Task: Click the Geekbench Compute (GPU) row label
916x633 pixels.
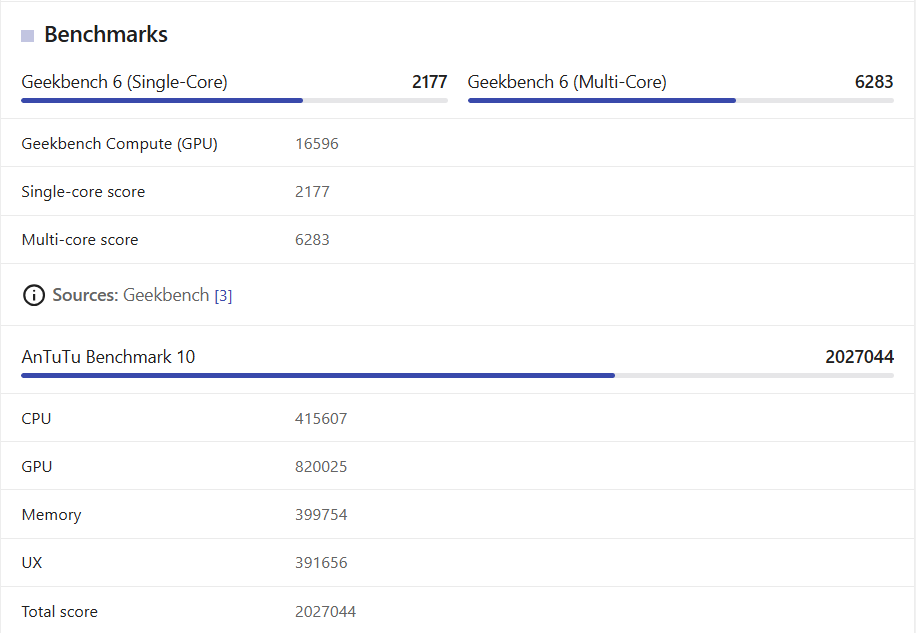Action: (x=119, y=144)
